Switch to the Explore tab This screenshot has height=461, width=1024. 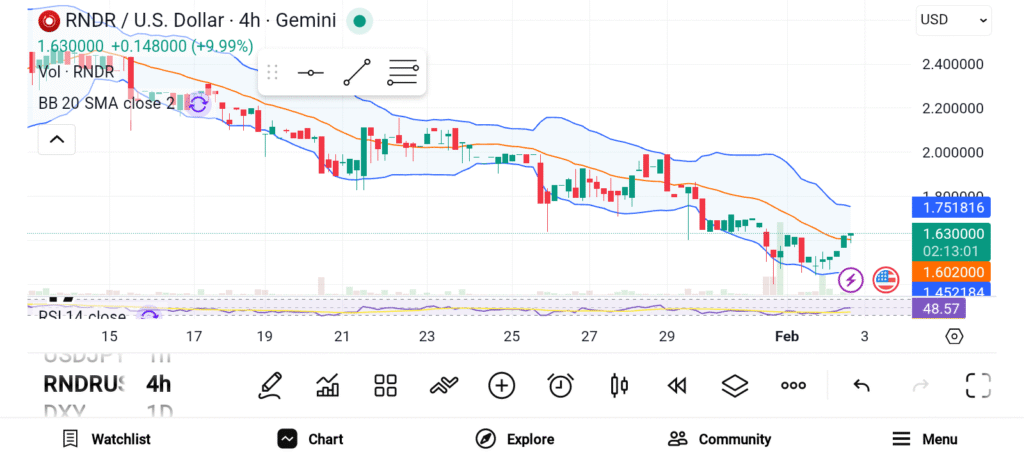pyautogui.click(x=514, y=439)
